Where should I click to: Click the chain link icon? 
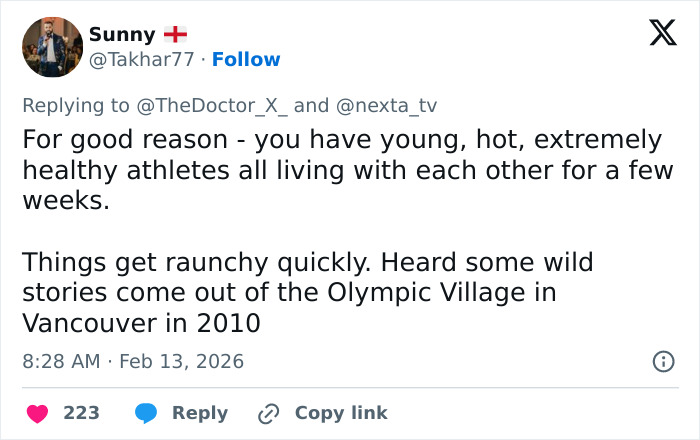[268, 413]
